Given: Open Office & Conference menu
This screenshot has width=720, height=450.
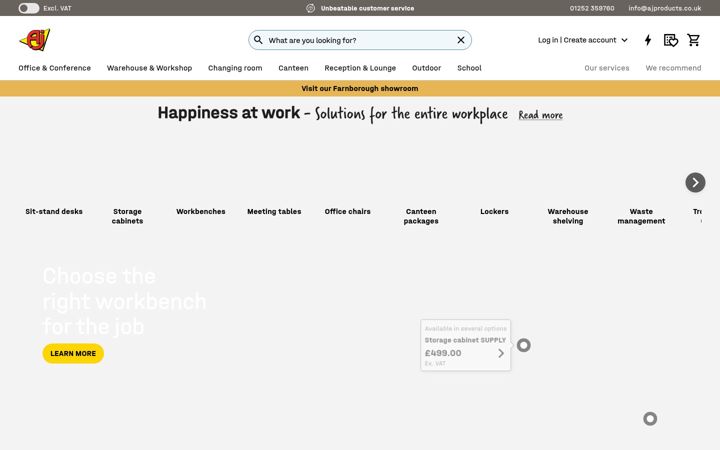Looking at the screenshot, I should [55, 68].
